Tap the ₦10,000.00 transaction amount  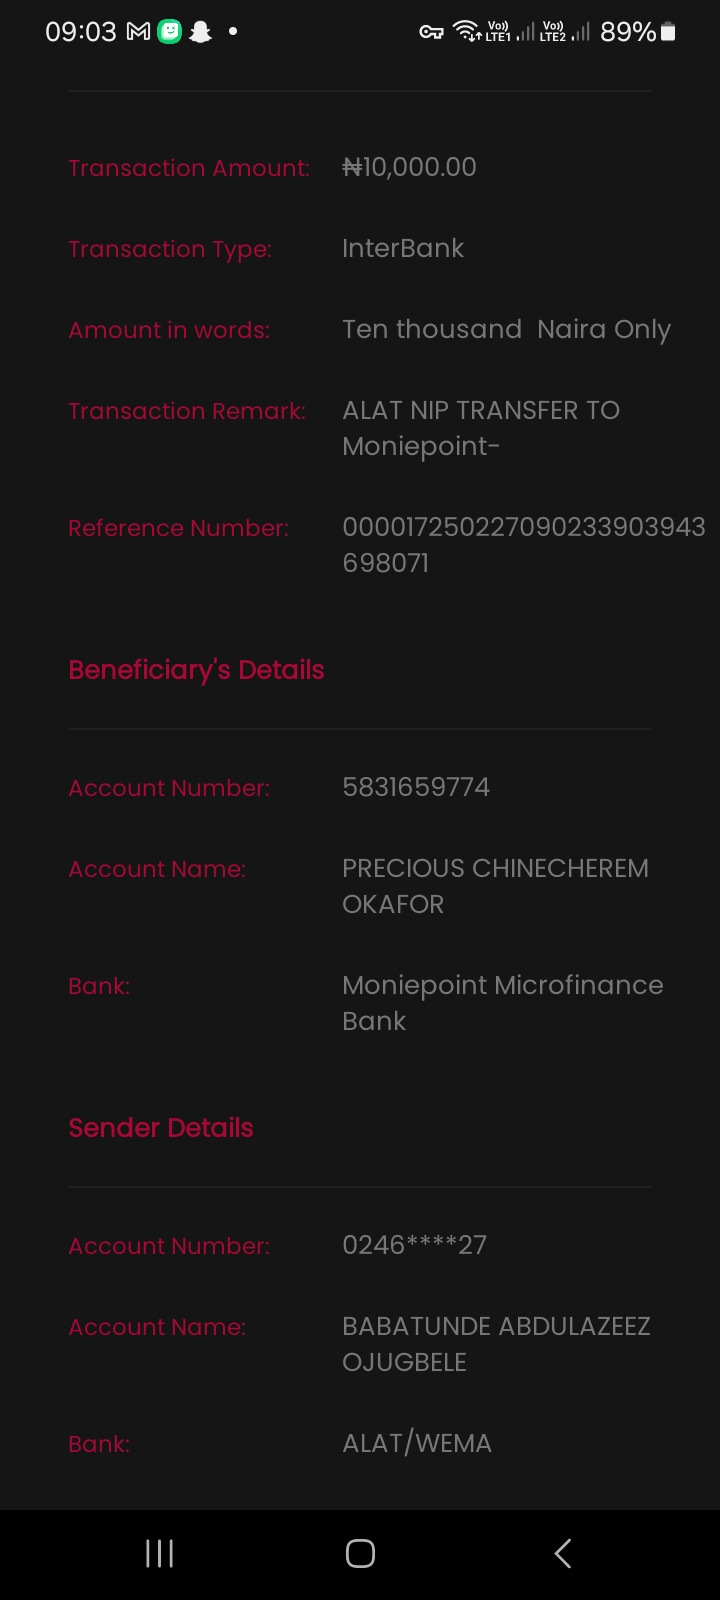[x=409, y=167]
